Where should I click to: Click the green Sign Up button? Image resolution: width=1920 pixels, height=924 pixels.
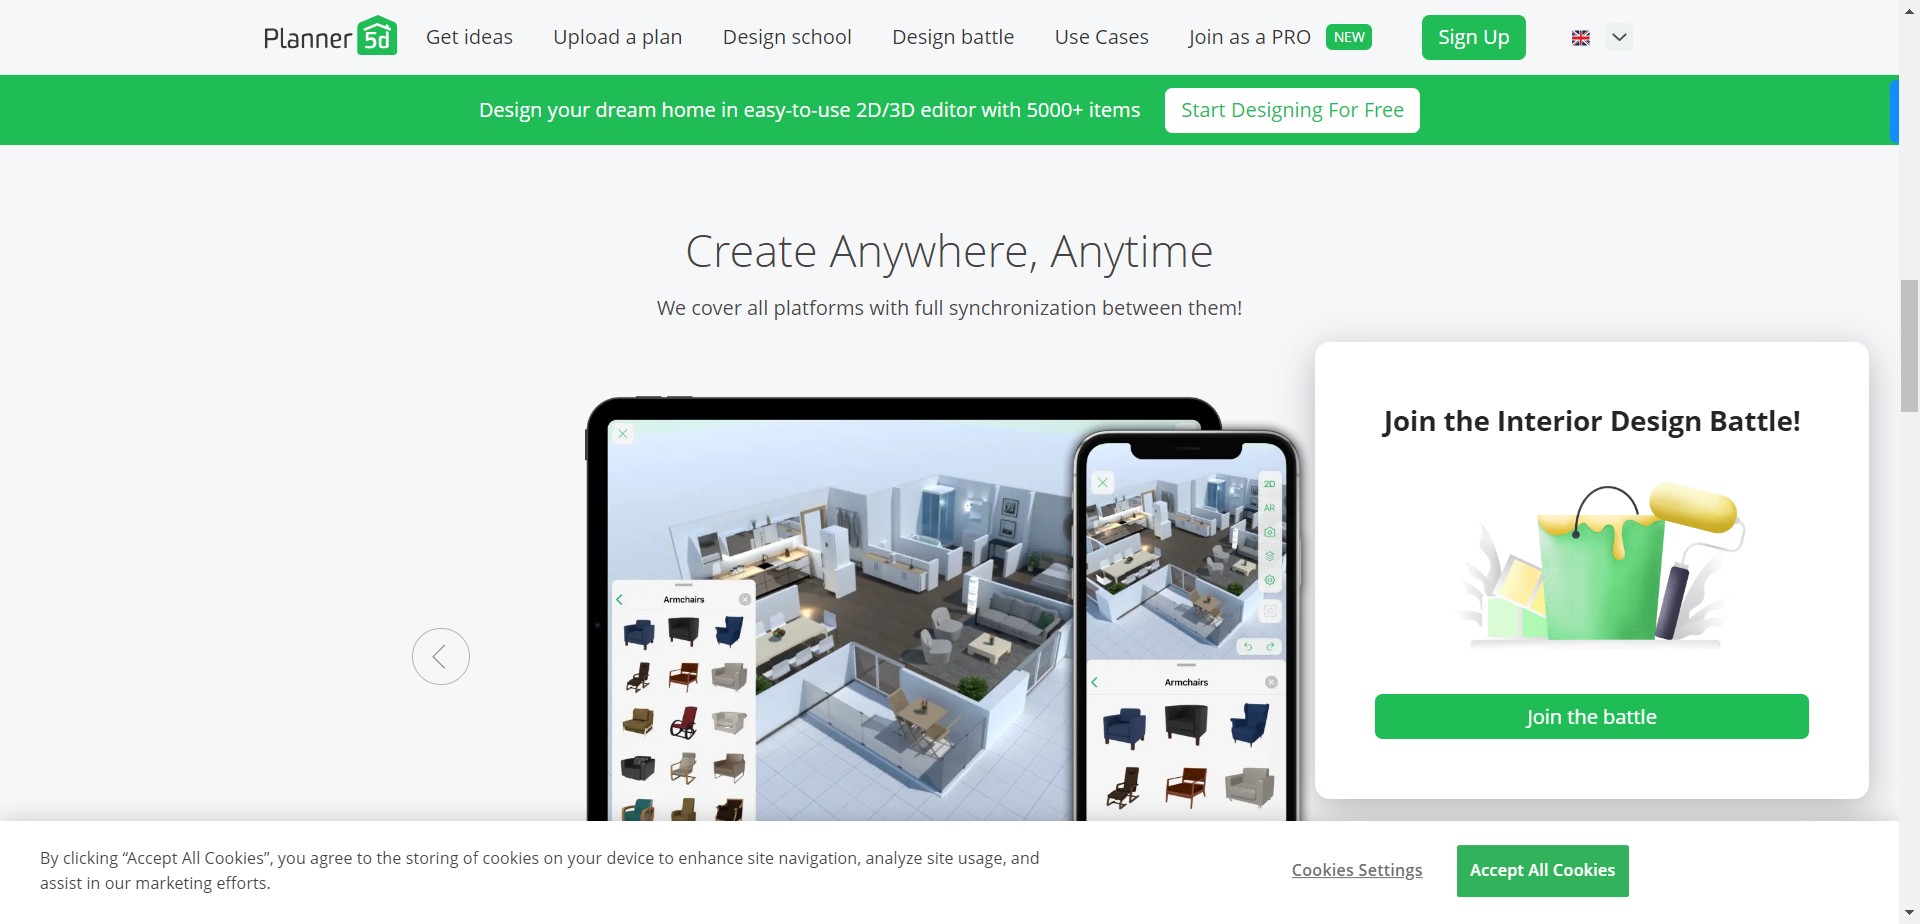[1474, 38]
